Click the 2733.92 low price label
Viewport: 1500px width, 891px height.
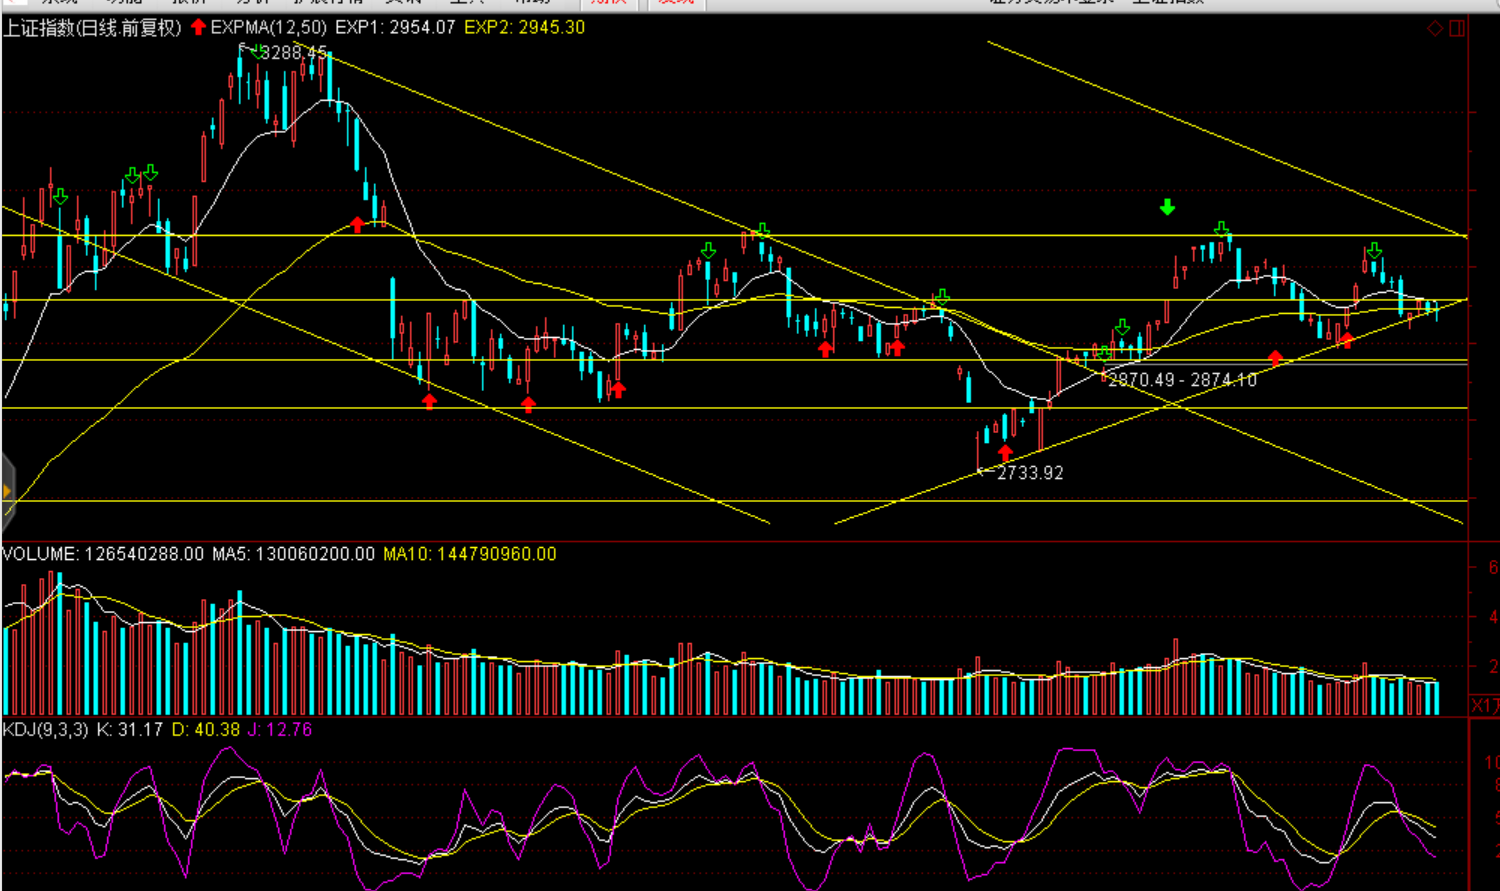tap(1030, 473)
